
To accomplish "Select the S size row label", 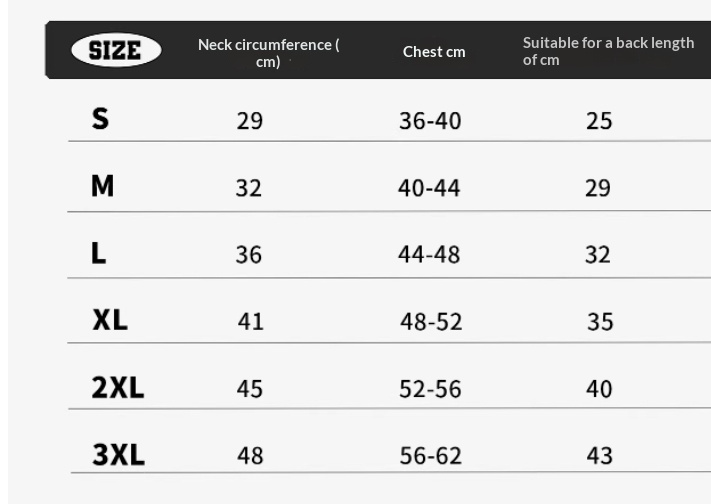I will 100,119.
